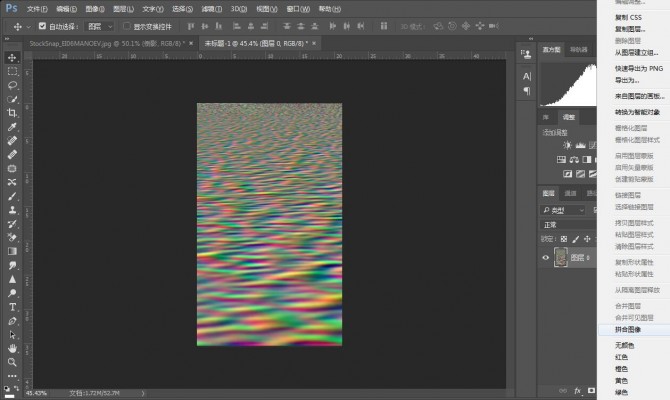Activate the Eyedropper tool
The width and height of the screenshot is (670, 400).
point(12,127)
